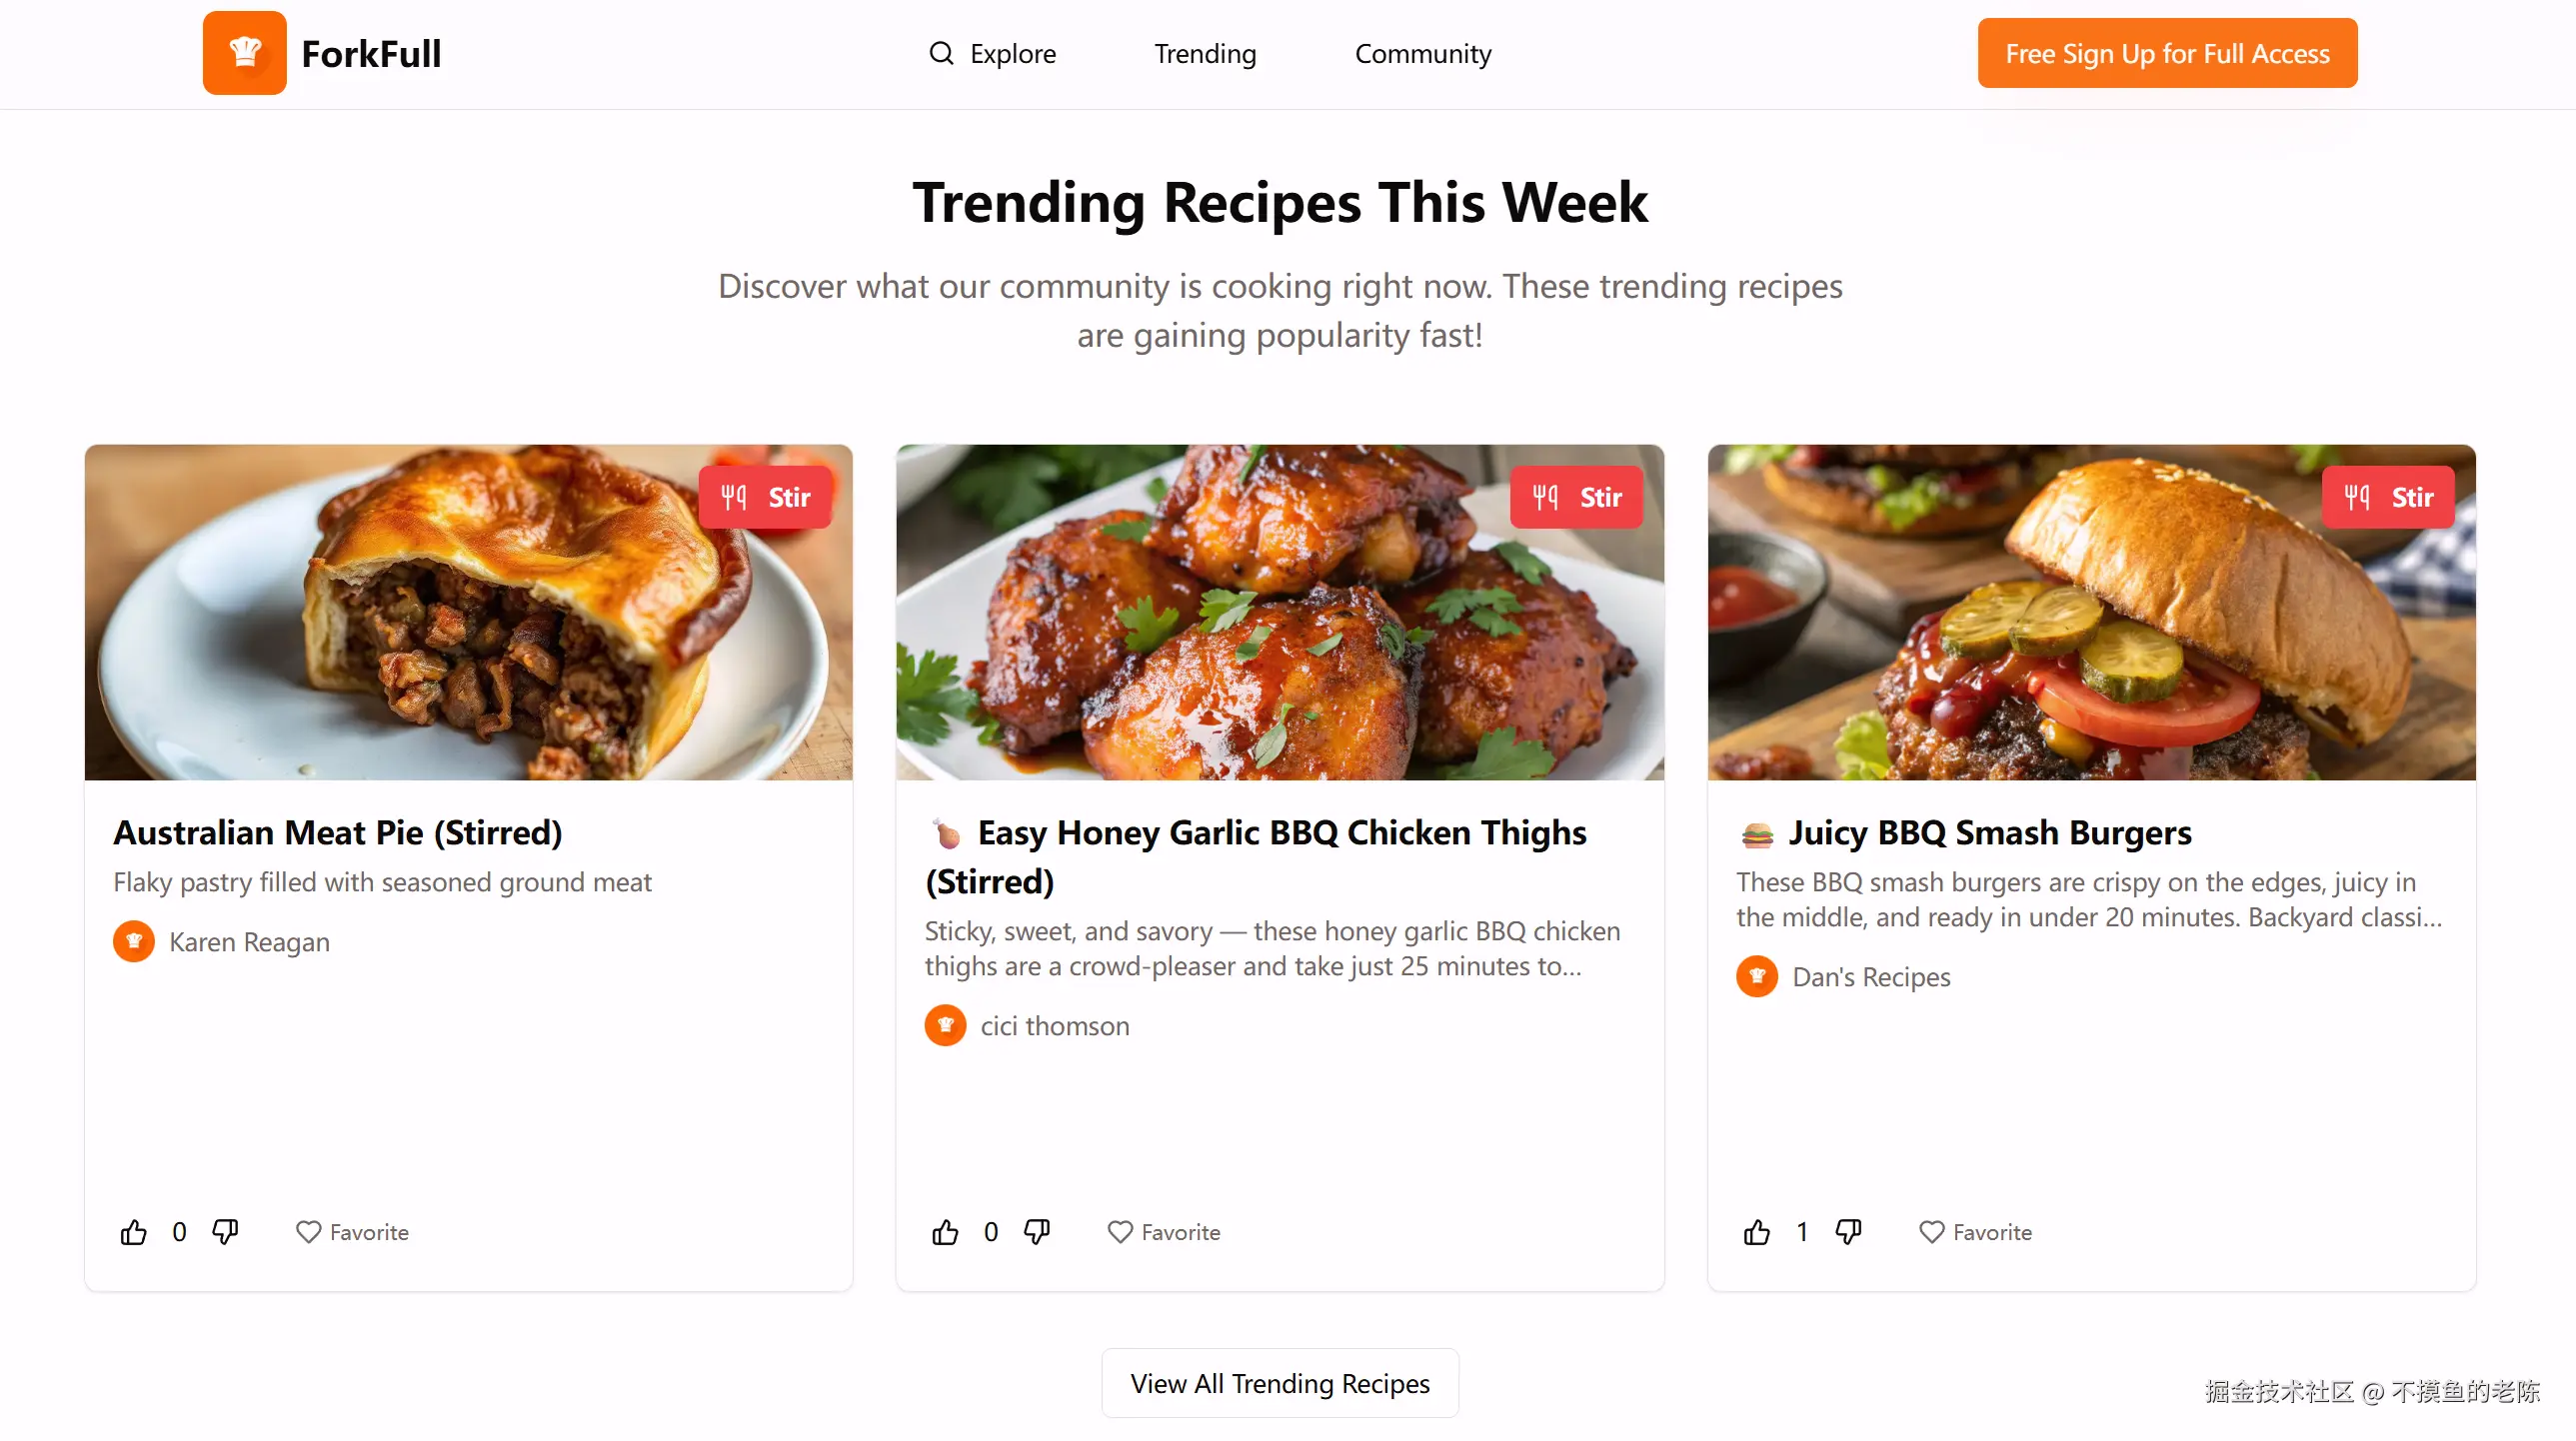Dislike the Australian Meat Pie recipe
Image resolution: width=2576 pixels, height=1441 pixels.
[x=225, y=1232]
